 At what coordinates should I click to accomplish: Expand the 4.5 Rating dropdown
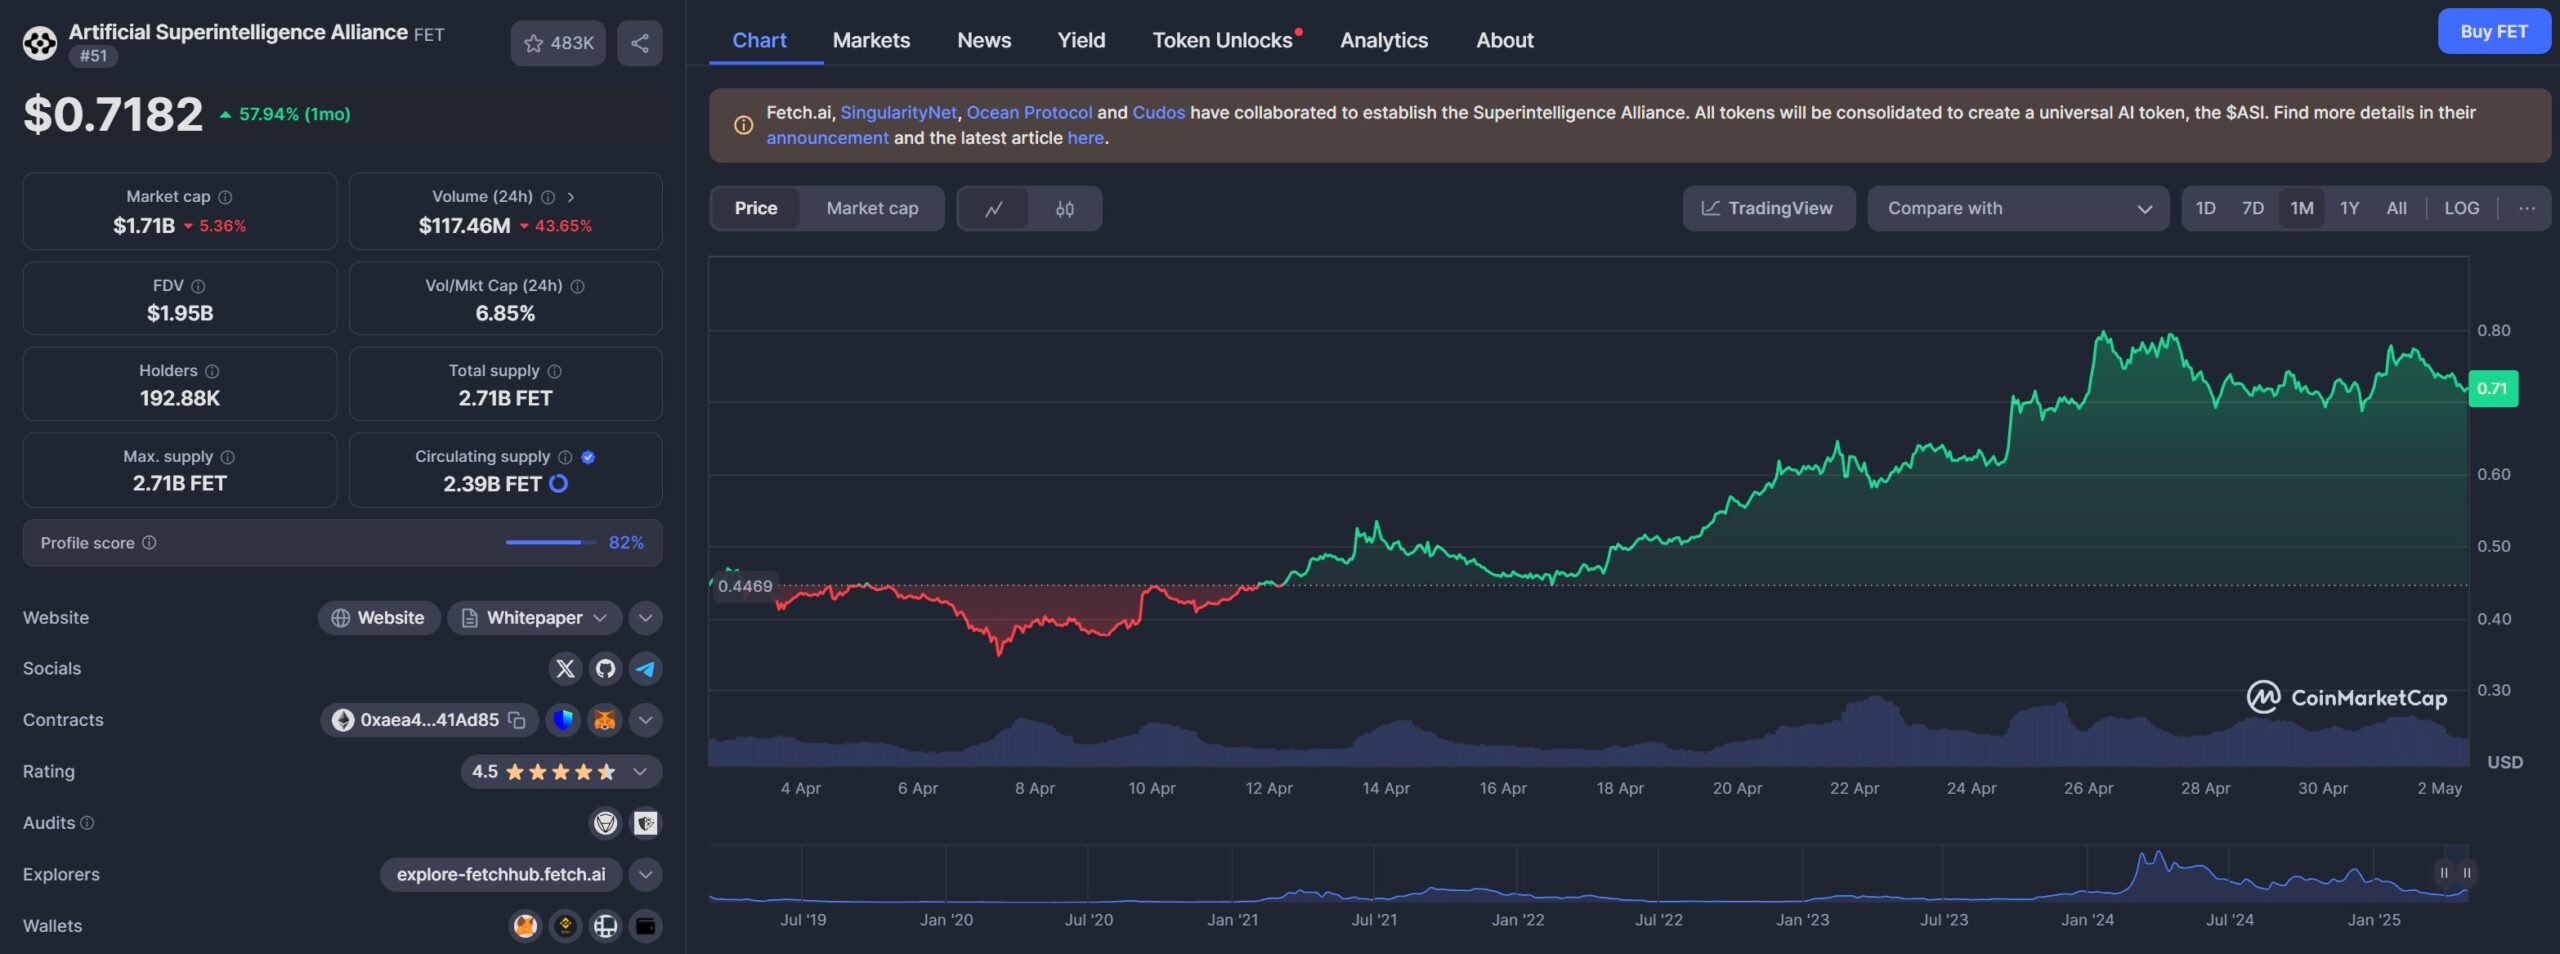point(561,772)
